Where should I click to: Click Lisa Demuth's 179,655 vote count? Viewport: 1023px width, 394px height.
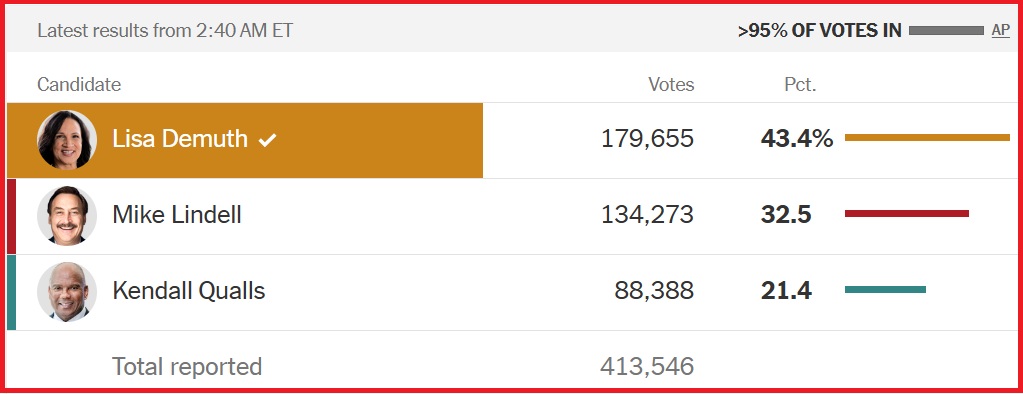tap(647, 138)
